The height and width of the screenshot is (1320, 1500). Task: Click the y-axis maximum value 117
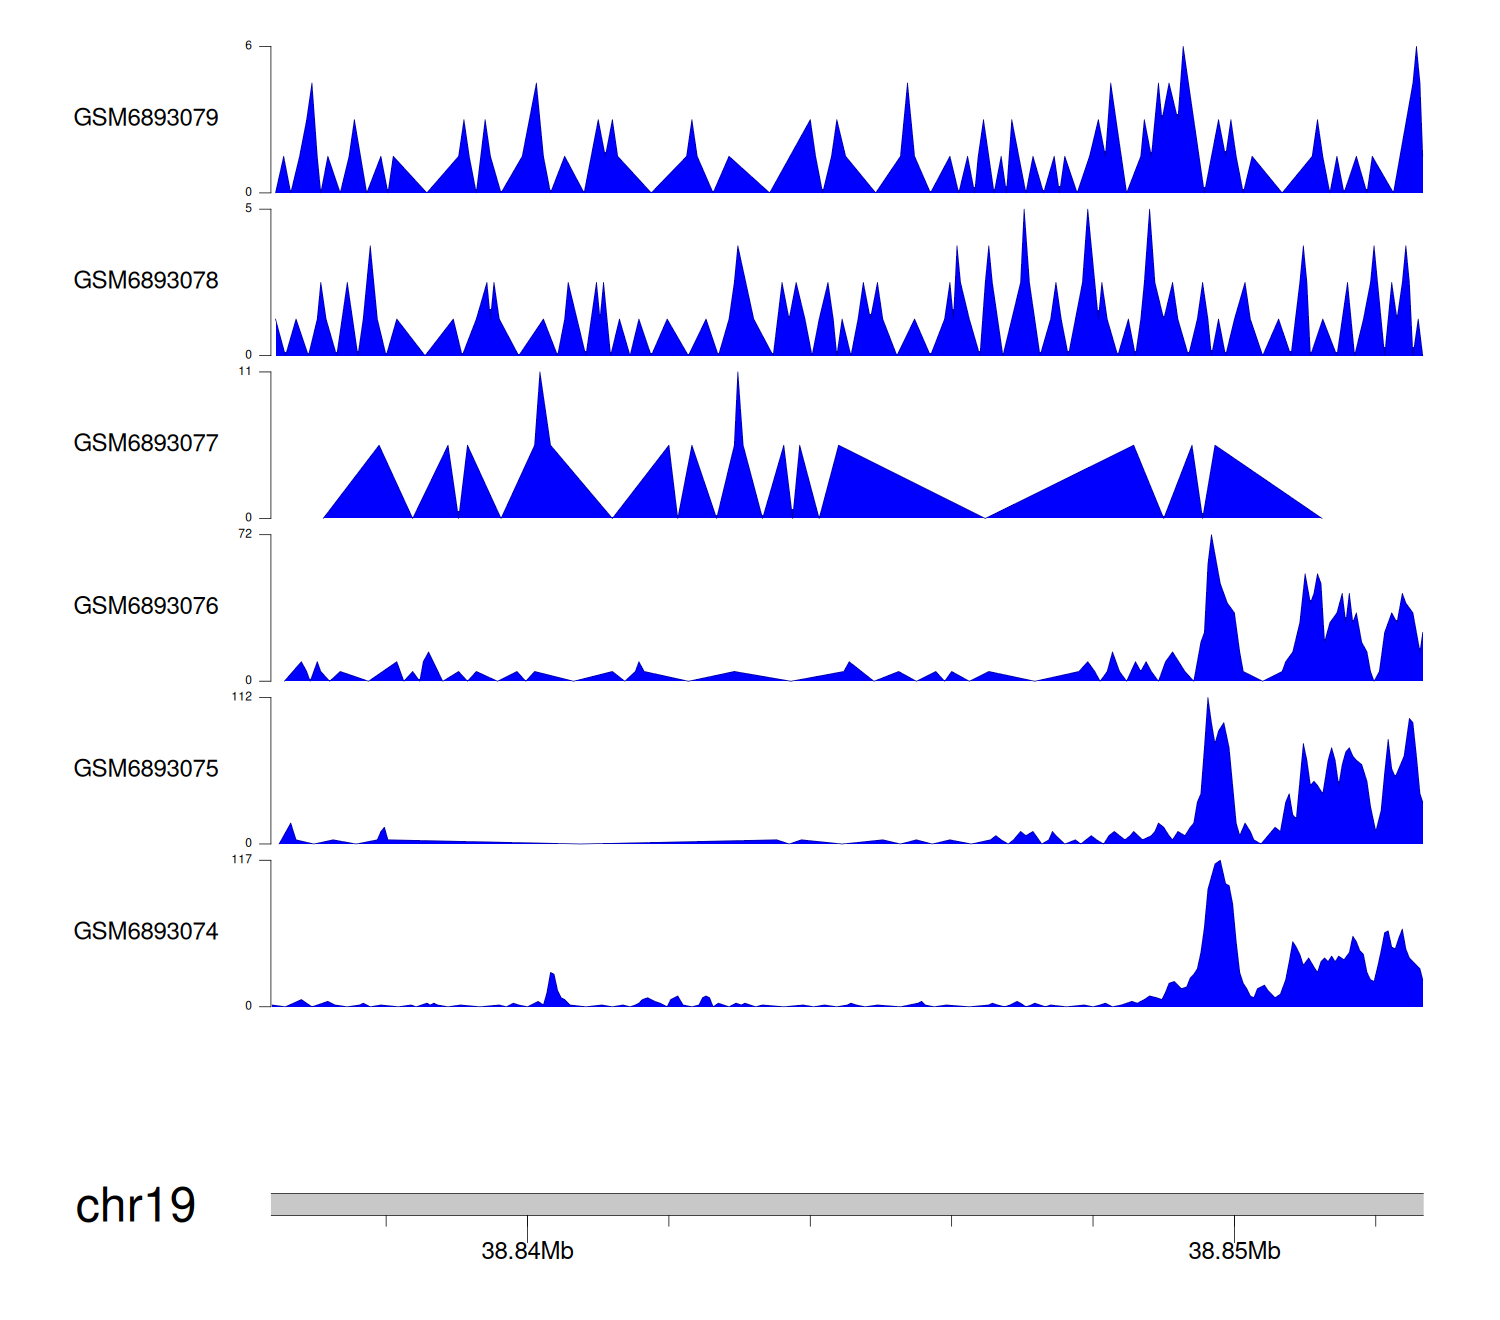pos(242,860)
